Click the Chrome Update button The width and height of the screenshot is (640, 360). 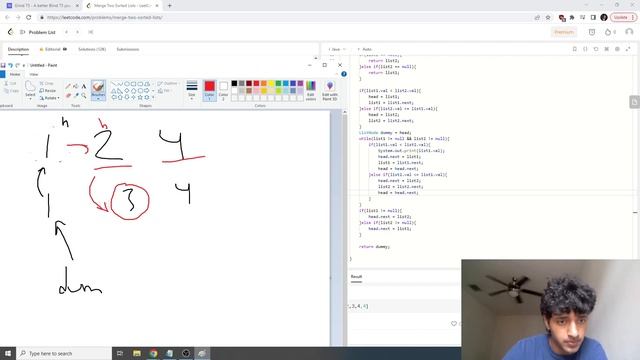[623, 18]
